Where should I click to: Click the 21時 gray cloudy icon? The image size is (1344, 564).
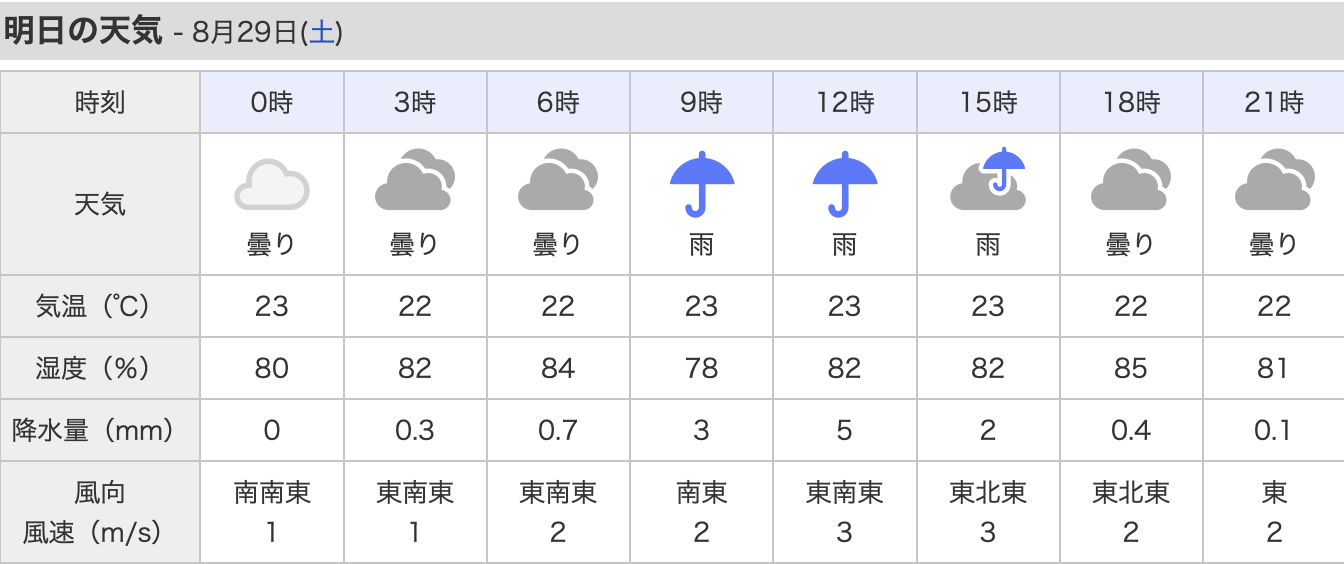point(1274,180)
